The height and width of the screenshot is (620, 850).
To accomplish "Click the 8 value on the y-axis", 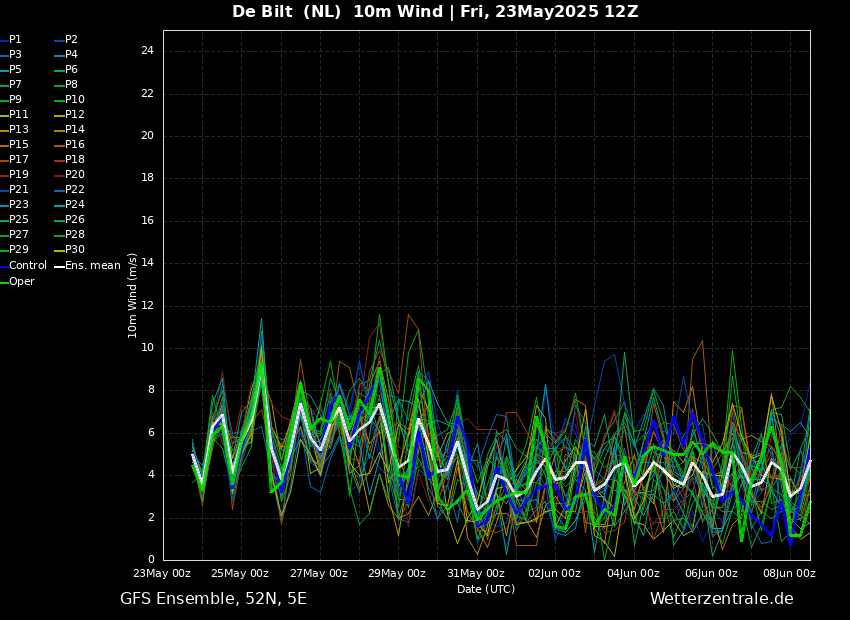I will pos(151,390).
